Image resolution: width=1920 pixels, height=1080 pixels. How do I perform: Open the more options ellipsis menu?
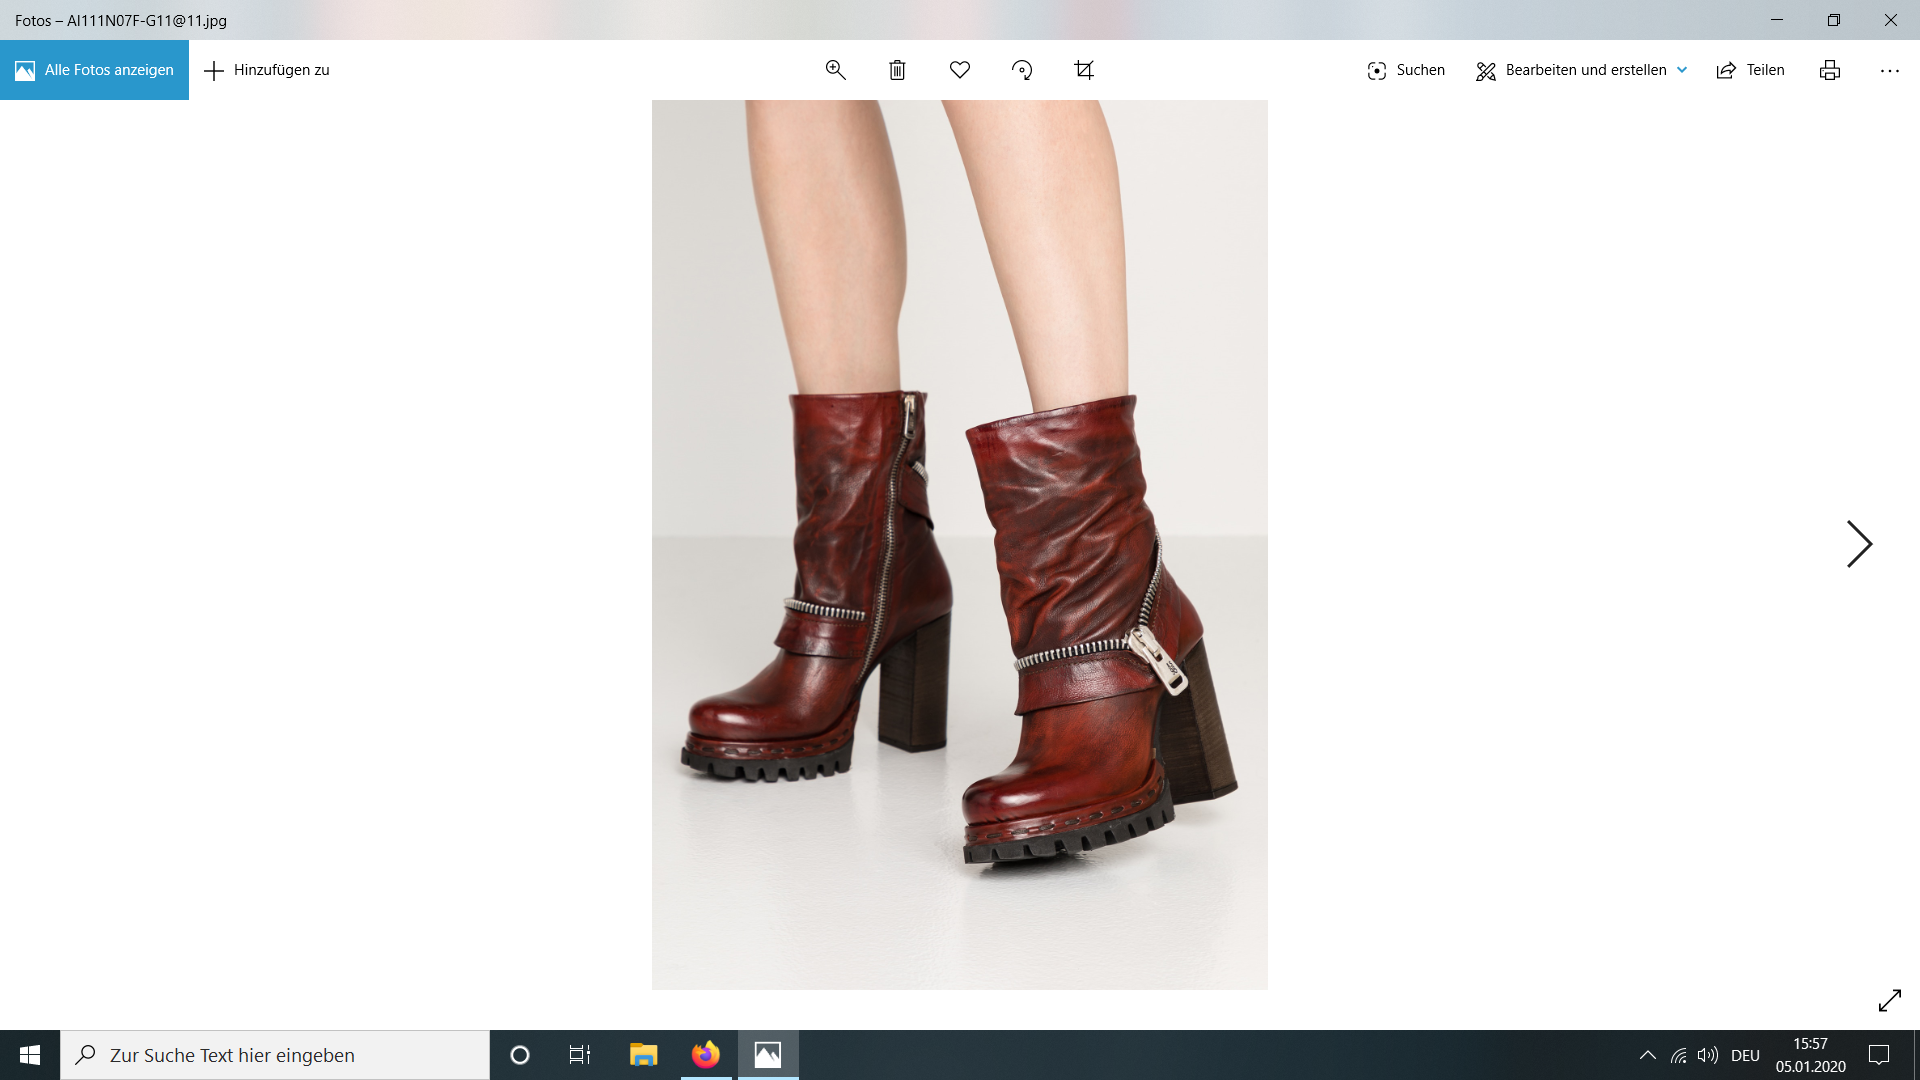[1889, 71]
